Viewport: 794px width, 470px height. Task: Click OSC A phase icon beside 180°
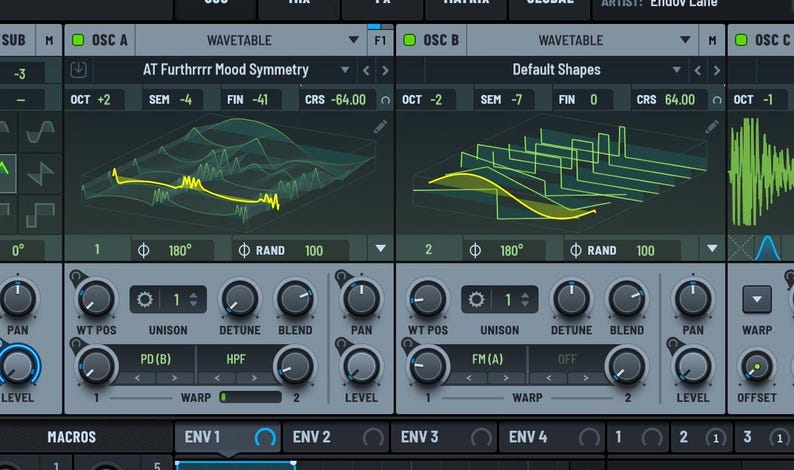143,250
